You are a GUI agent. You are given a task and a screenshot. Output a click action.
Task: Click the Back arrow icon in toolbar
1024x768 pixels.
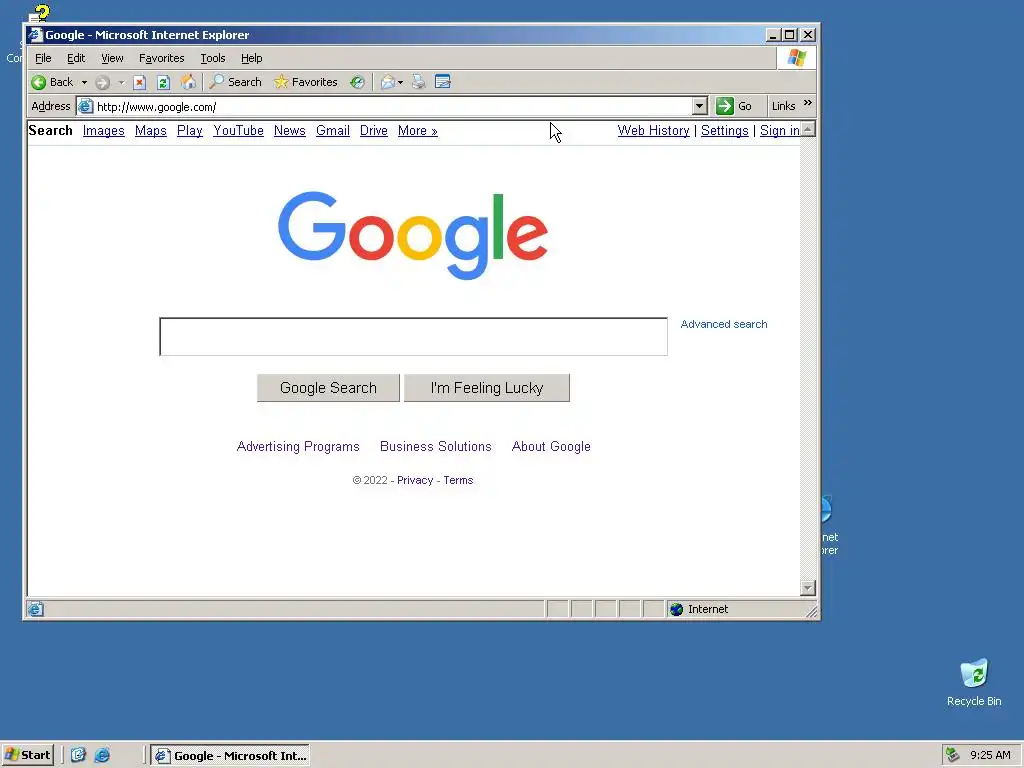[x=39, y=82]
